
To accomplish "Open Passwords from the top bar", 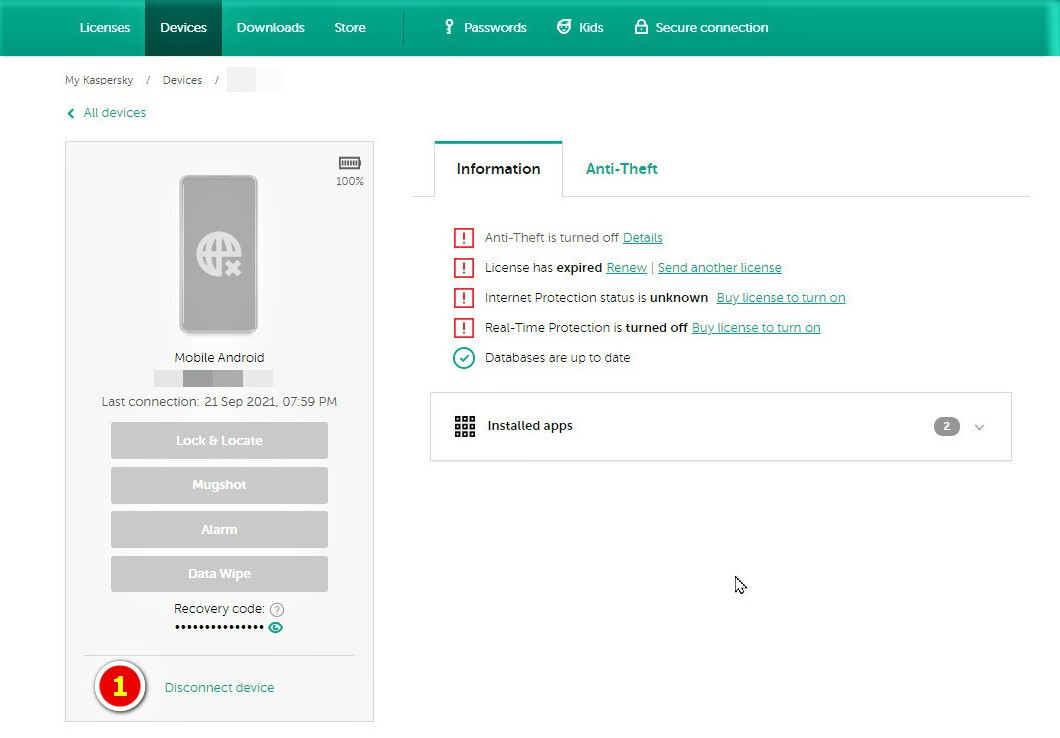I will tap(495, 28).
